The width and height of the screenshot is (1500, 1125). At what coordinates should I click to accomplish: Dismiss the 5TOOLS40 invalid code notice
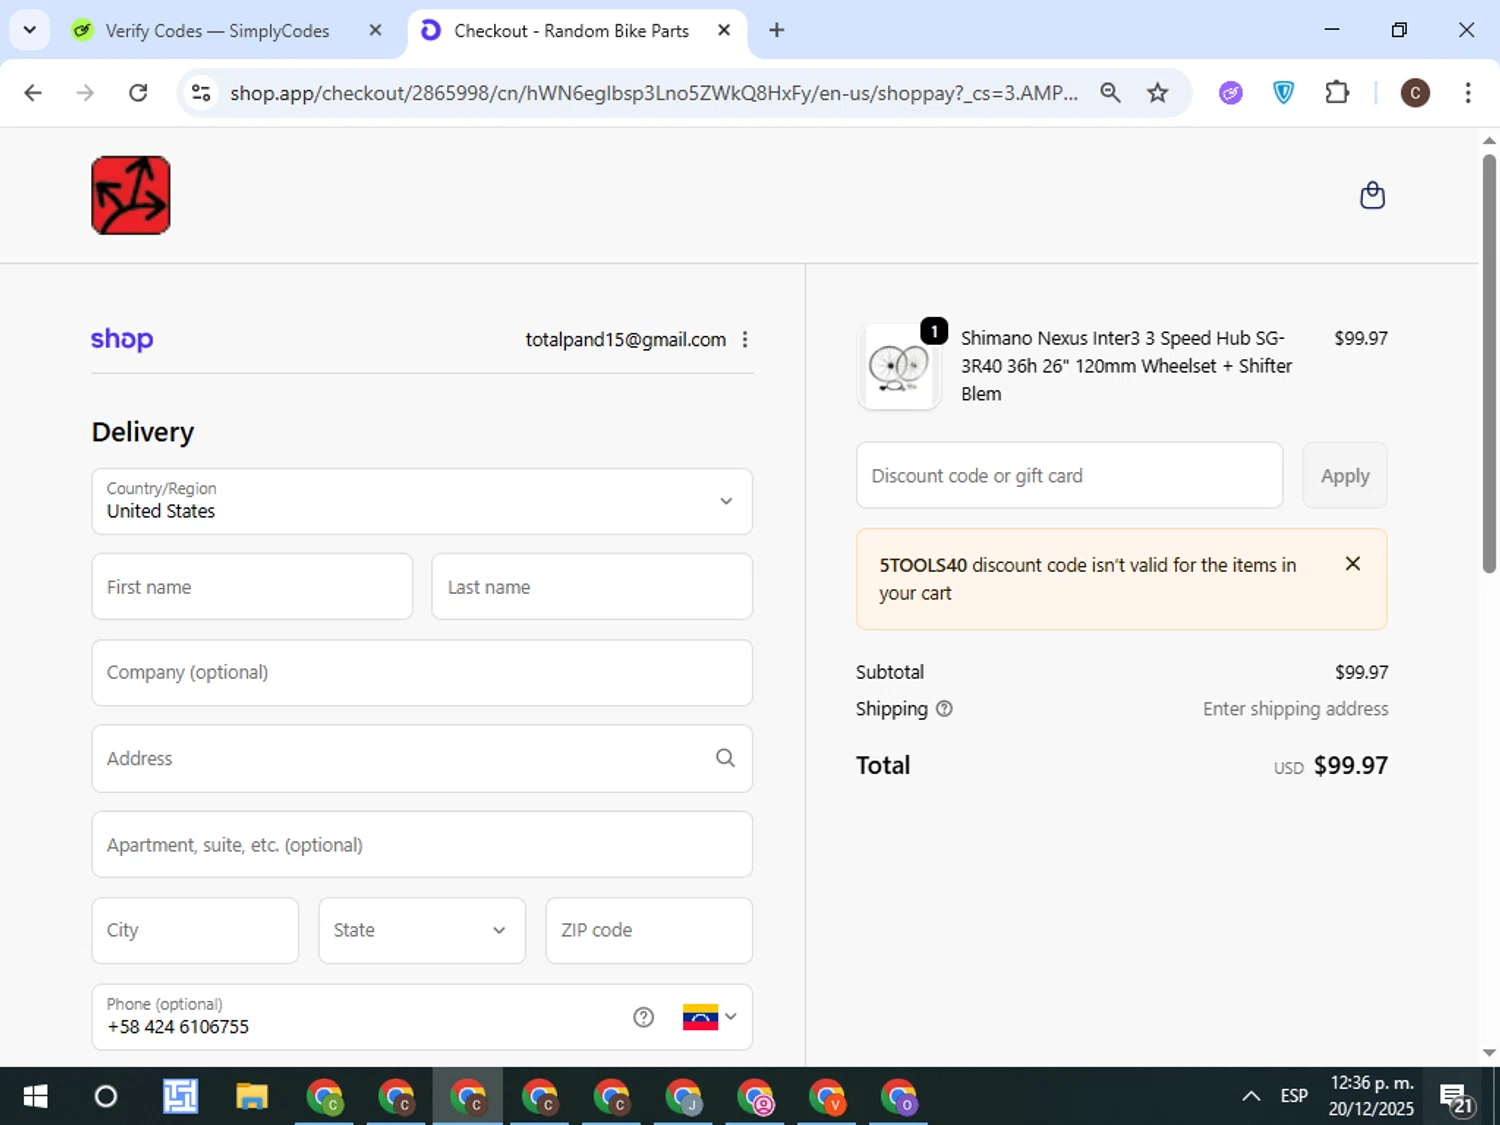click(1353, 564)
